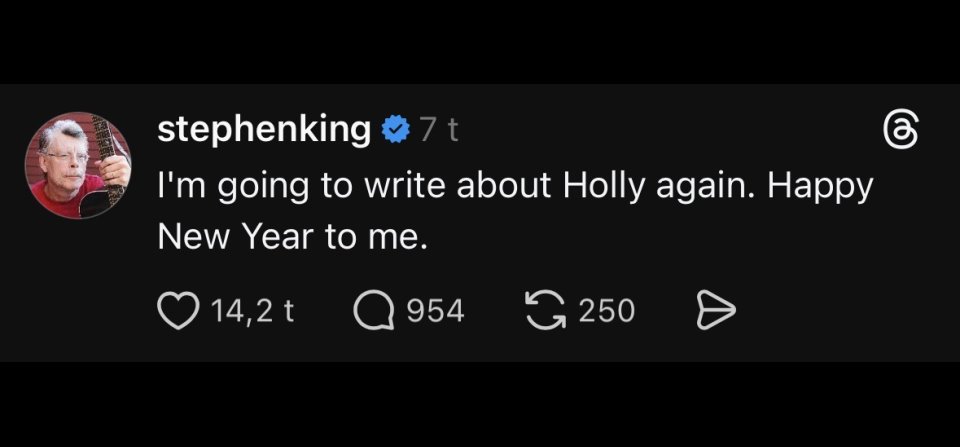The width and height of the screenshot is (960, 447).
Task: Open the 954 replies count
Action: click(435, 311)
